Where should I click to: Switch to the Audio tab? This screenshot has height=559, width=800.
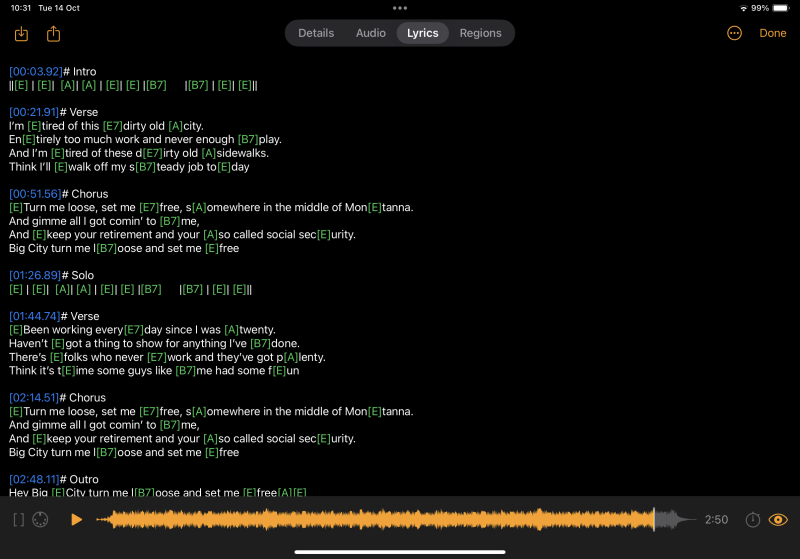pos(371,33)
